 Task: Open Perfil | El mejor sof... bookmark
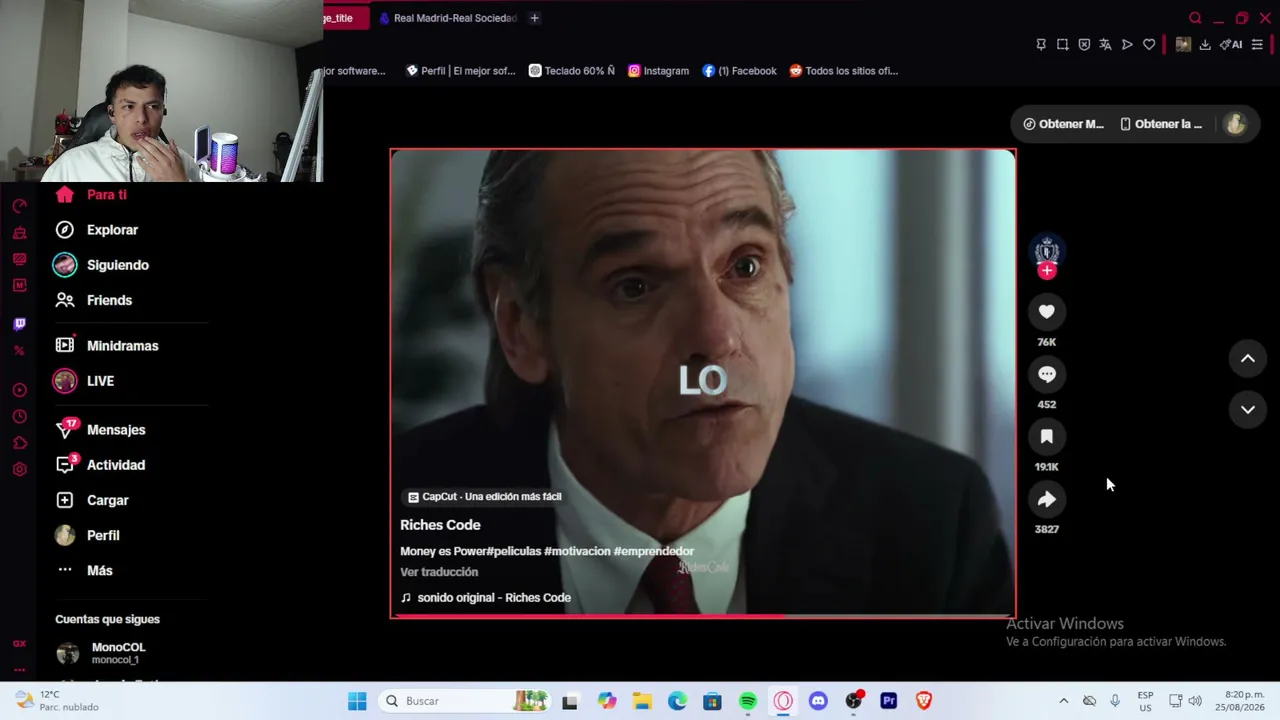tap(461, 71)
